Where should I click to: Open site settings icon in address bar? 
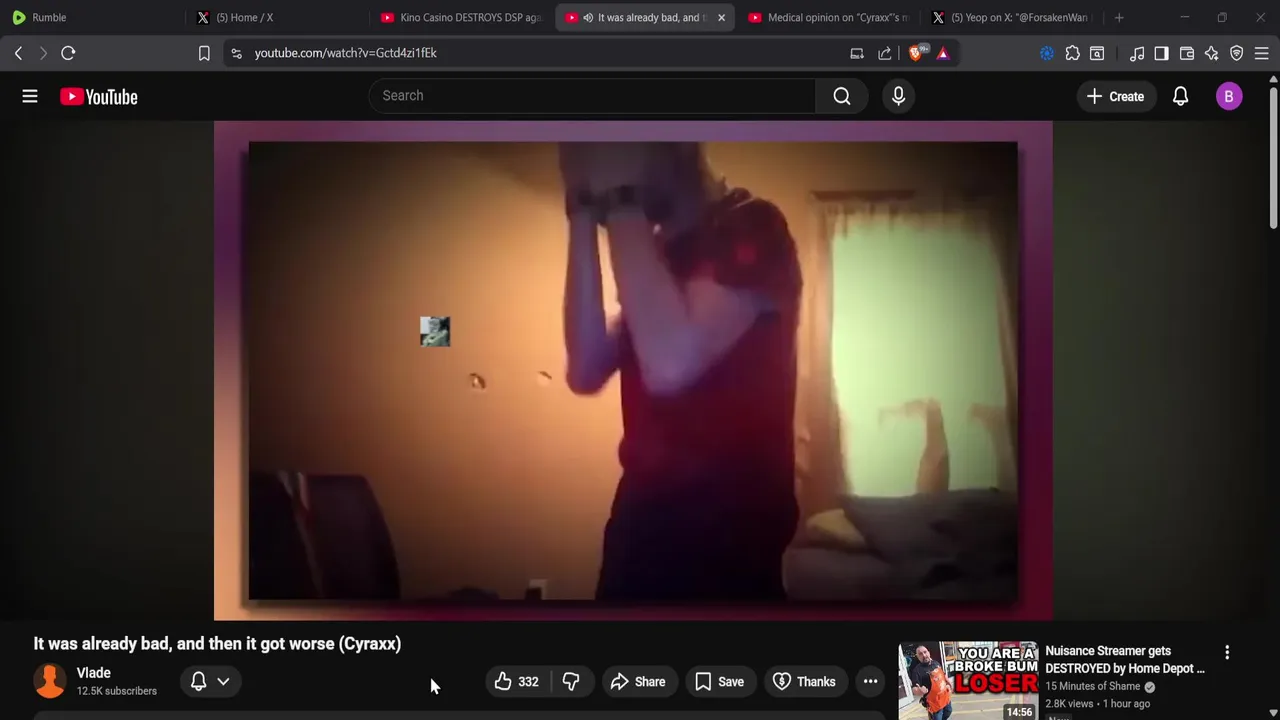236,53
